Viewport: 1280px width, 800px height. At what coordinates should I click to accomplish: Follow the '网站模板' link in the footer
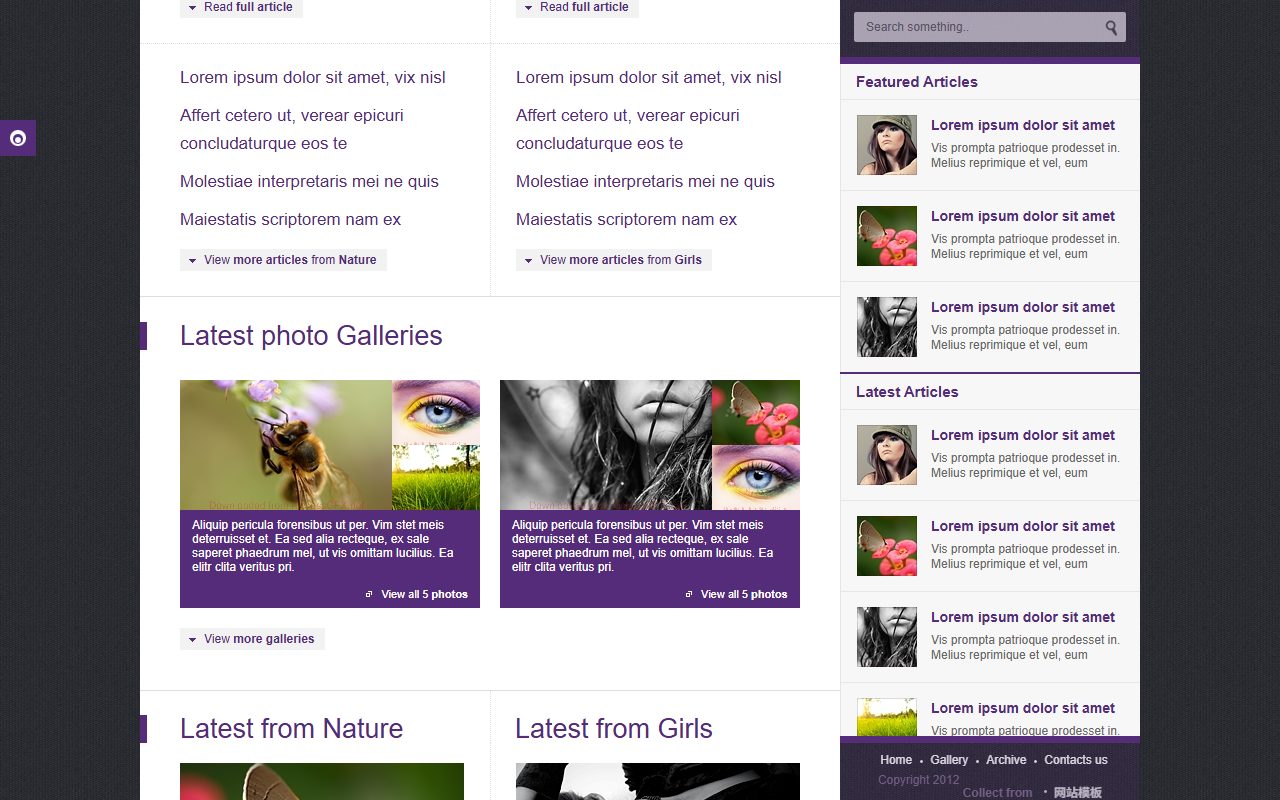1078,793
